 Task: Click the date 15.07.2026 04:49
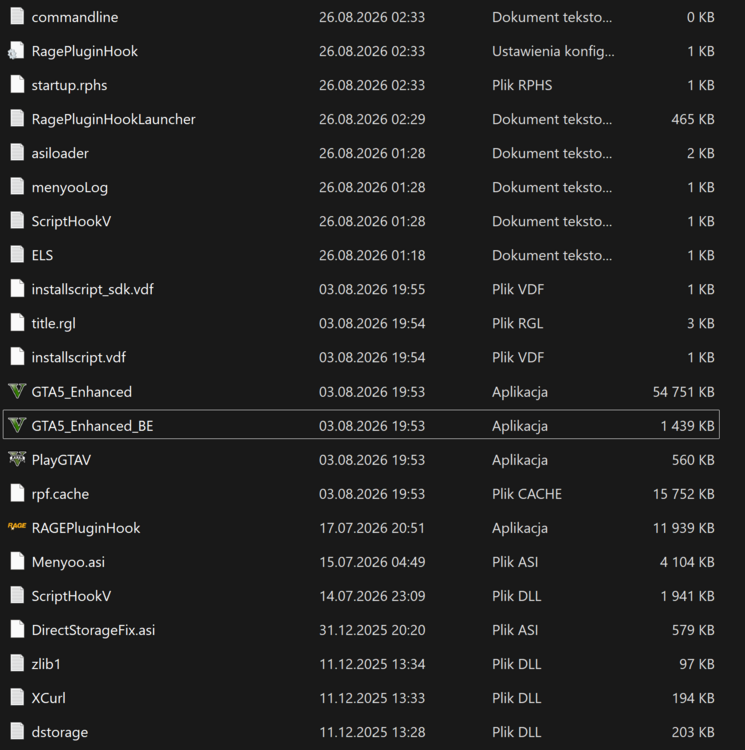click(372, 562)
